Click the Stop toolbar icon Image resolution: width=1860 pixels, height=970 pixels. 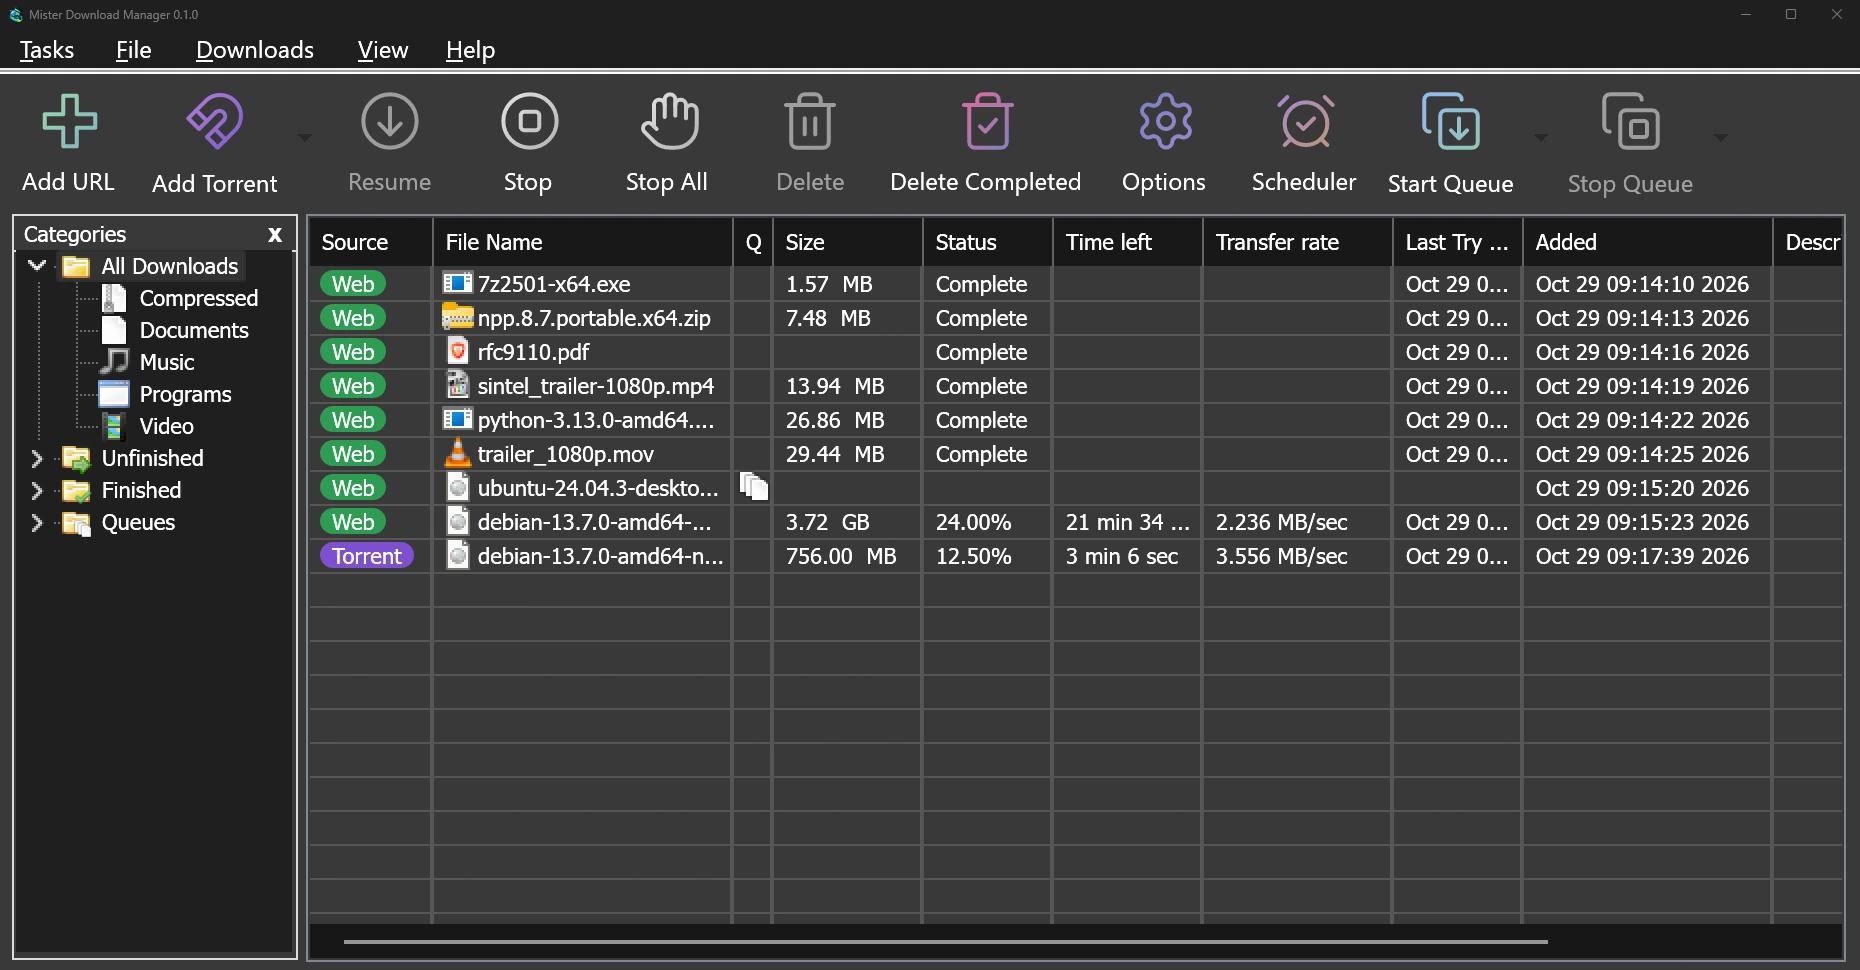click(529, 122)
